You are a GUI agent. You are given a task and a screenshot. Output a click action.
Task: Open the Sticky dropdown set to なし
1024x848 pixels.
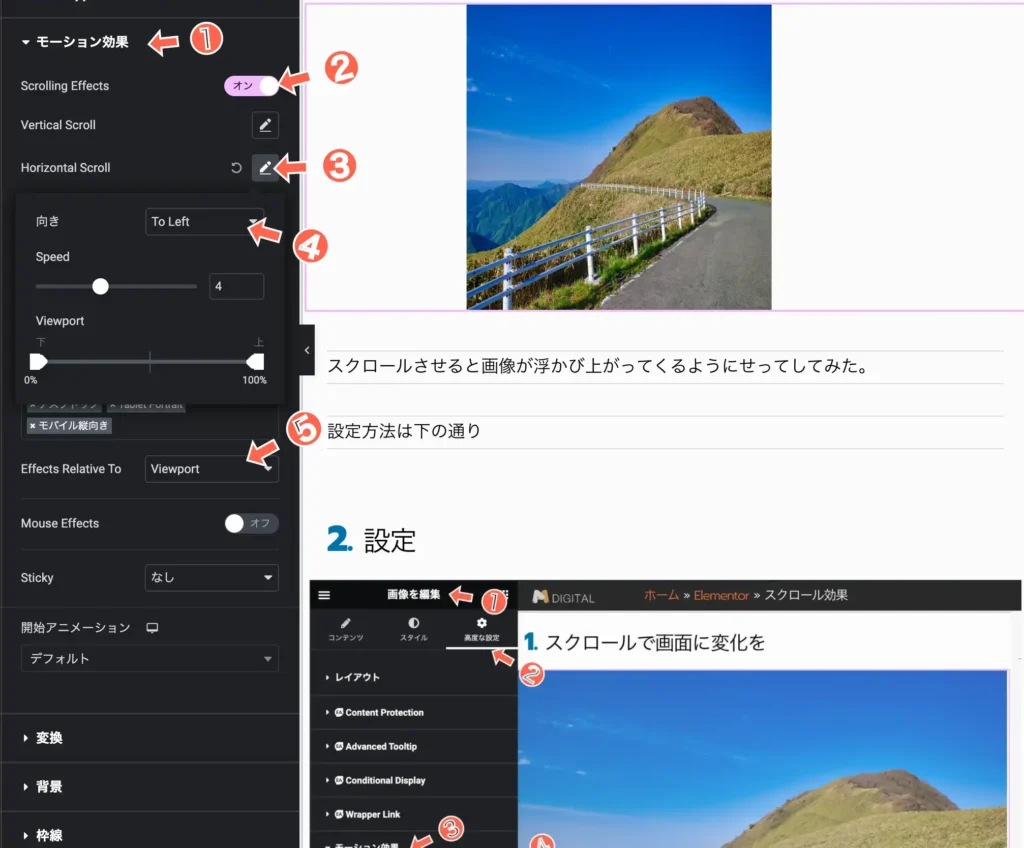pyautogui.click(x=211, y=577)
